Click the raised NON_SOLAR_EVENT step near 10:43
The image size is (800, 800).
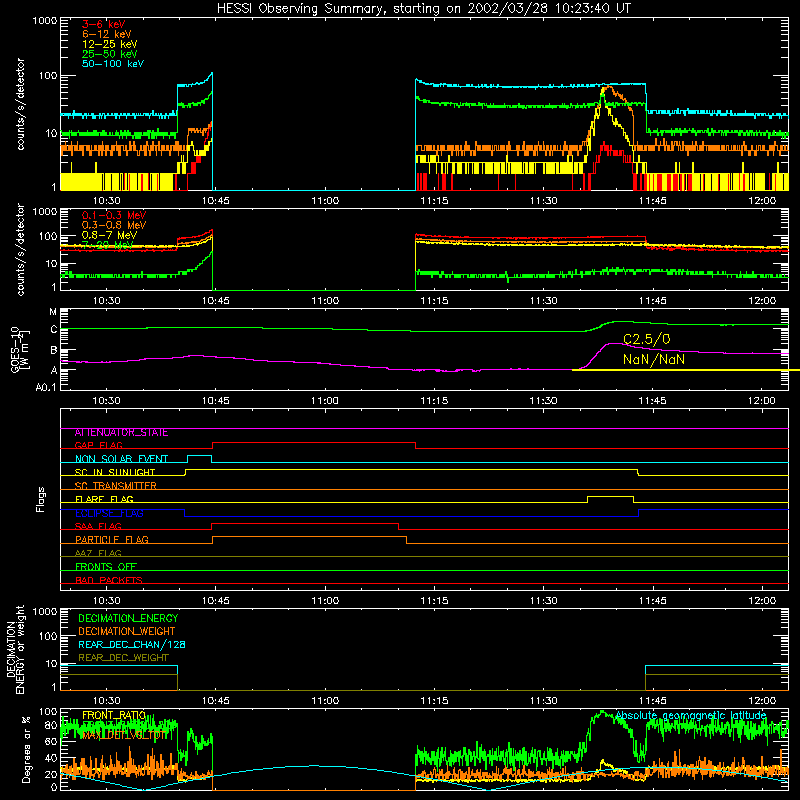click(199, 456)
